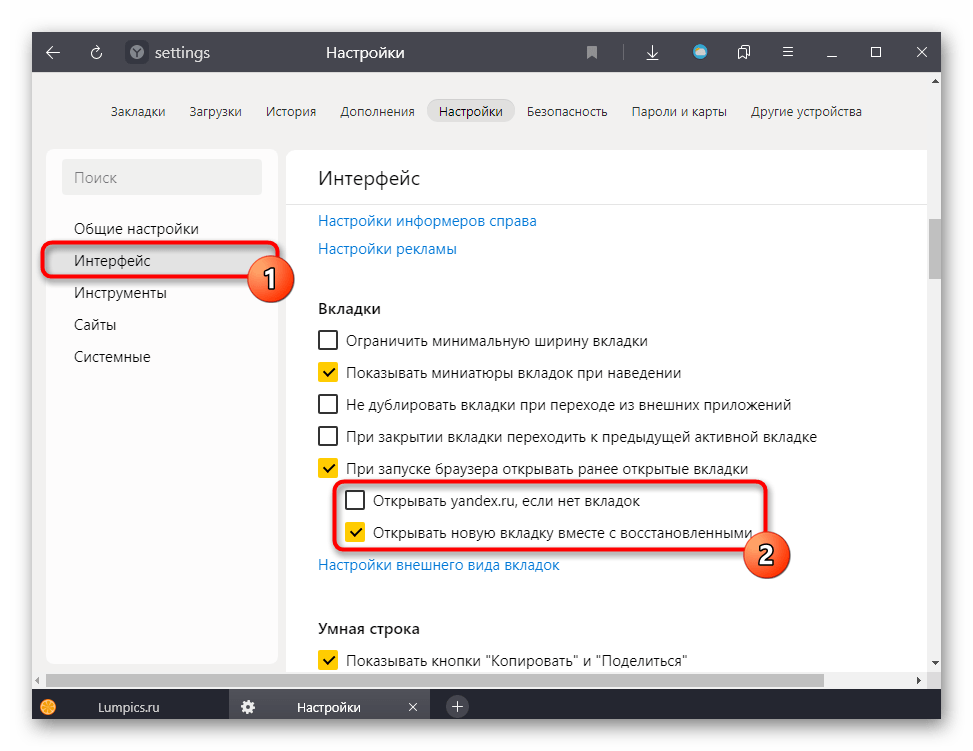Open 'Настройки внешнего вида вкладок' link
The width and height of the screenshot is (973, 751).
[439, 565]
